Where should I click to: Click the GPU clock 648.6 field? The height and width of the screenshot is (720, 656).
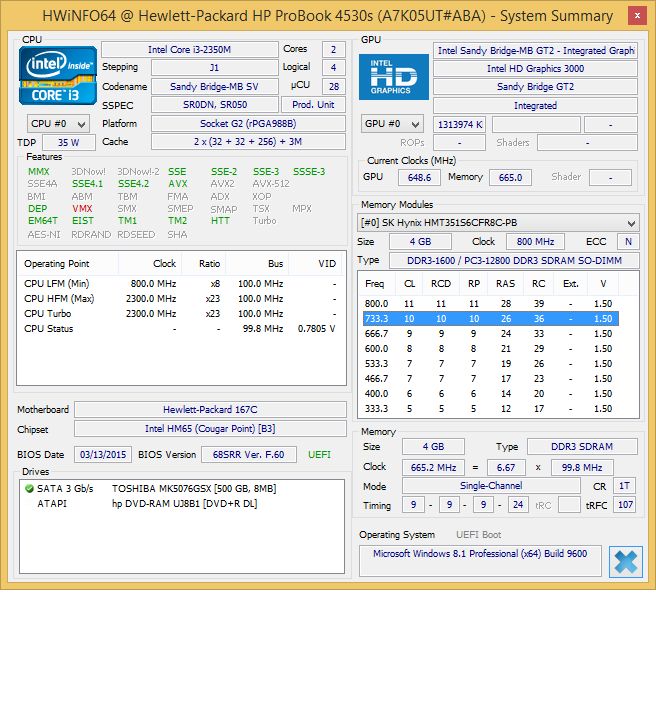(420, 177)
